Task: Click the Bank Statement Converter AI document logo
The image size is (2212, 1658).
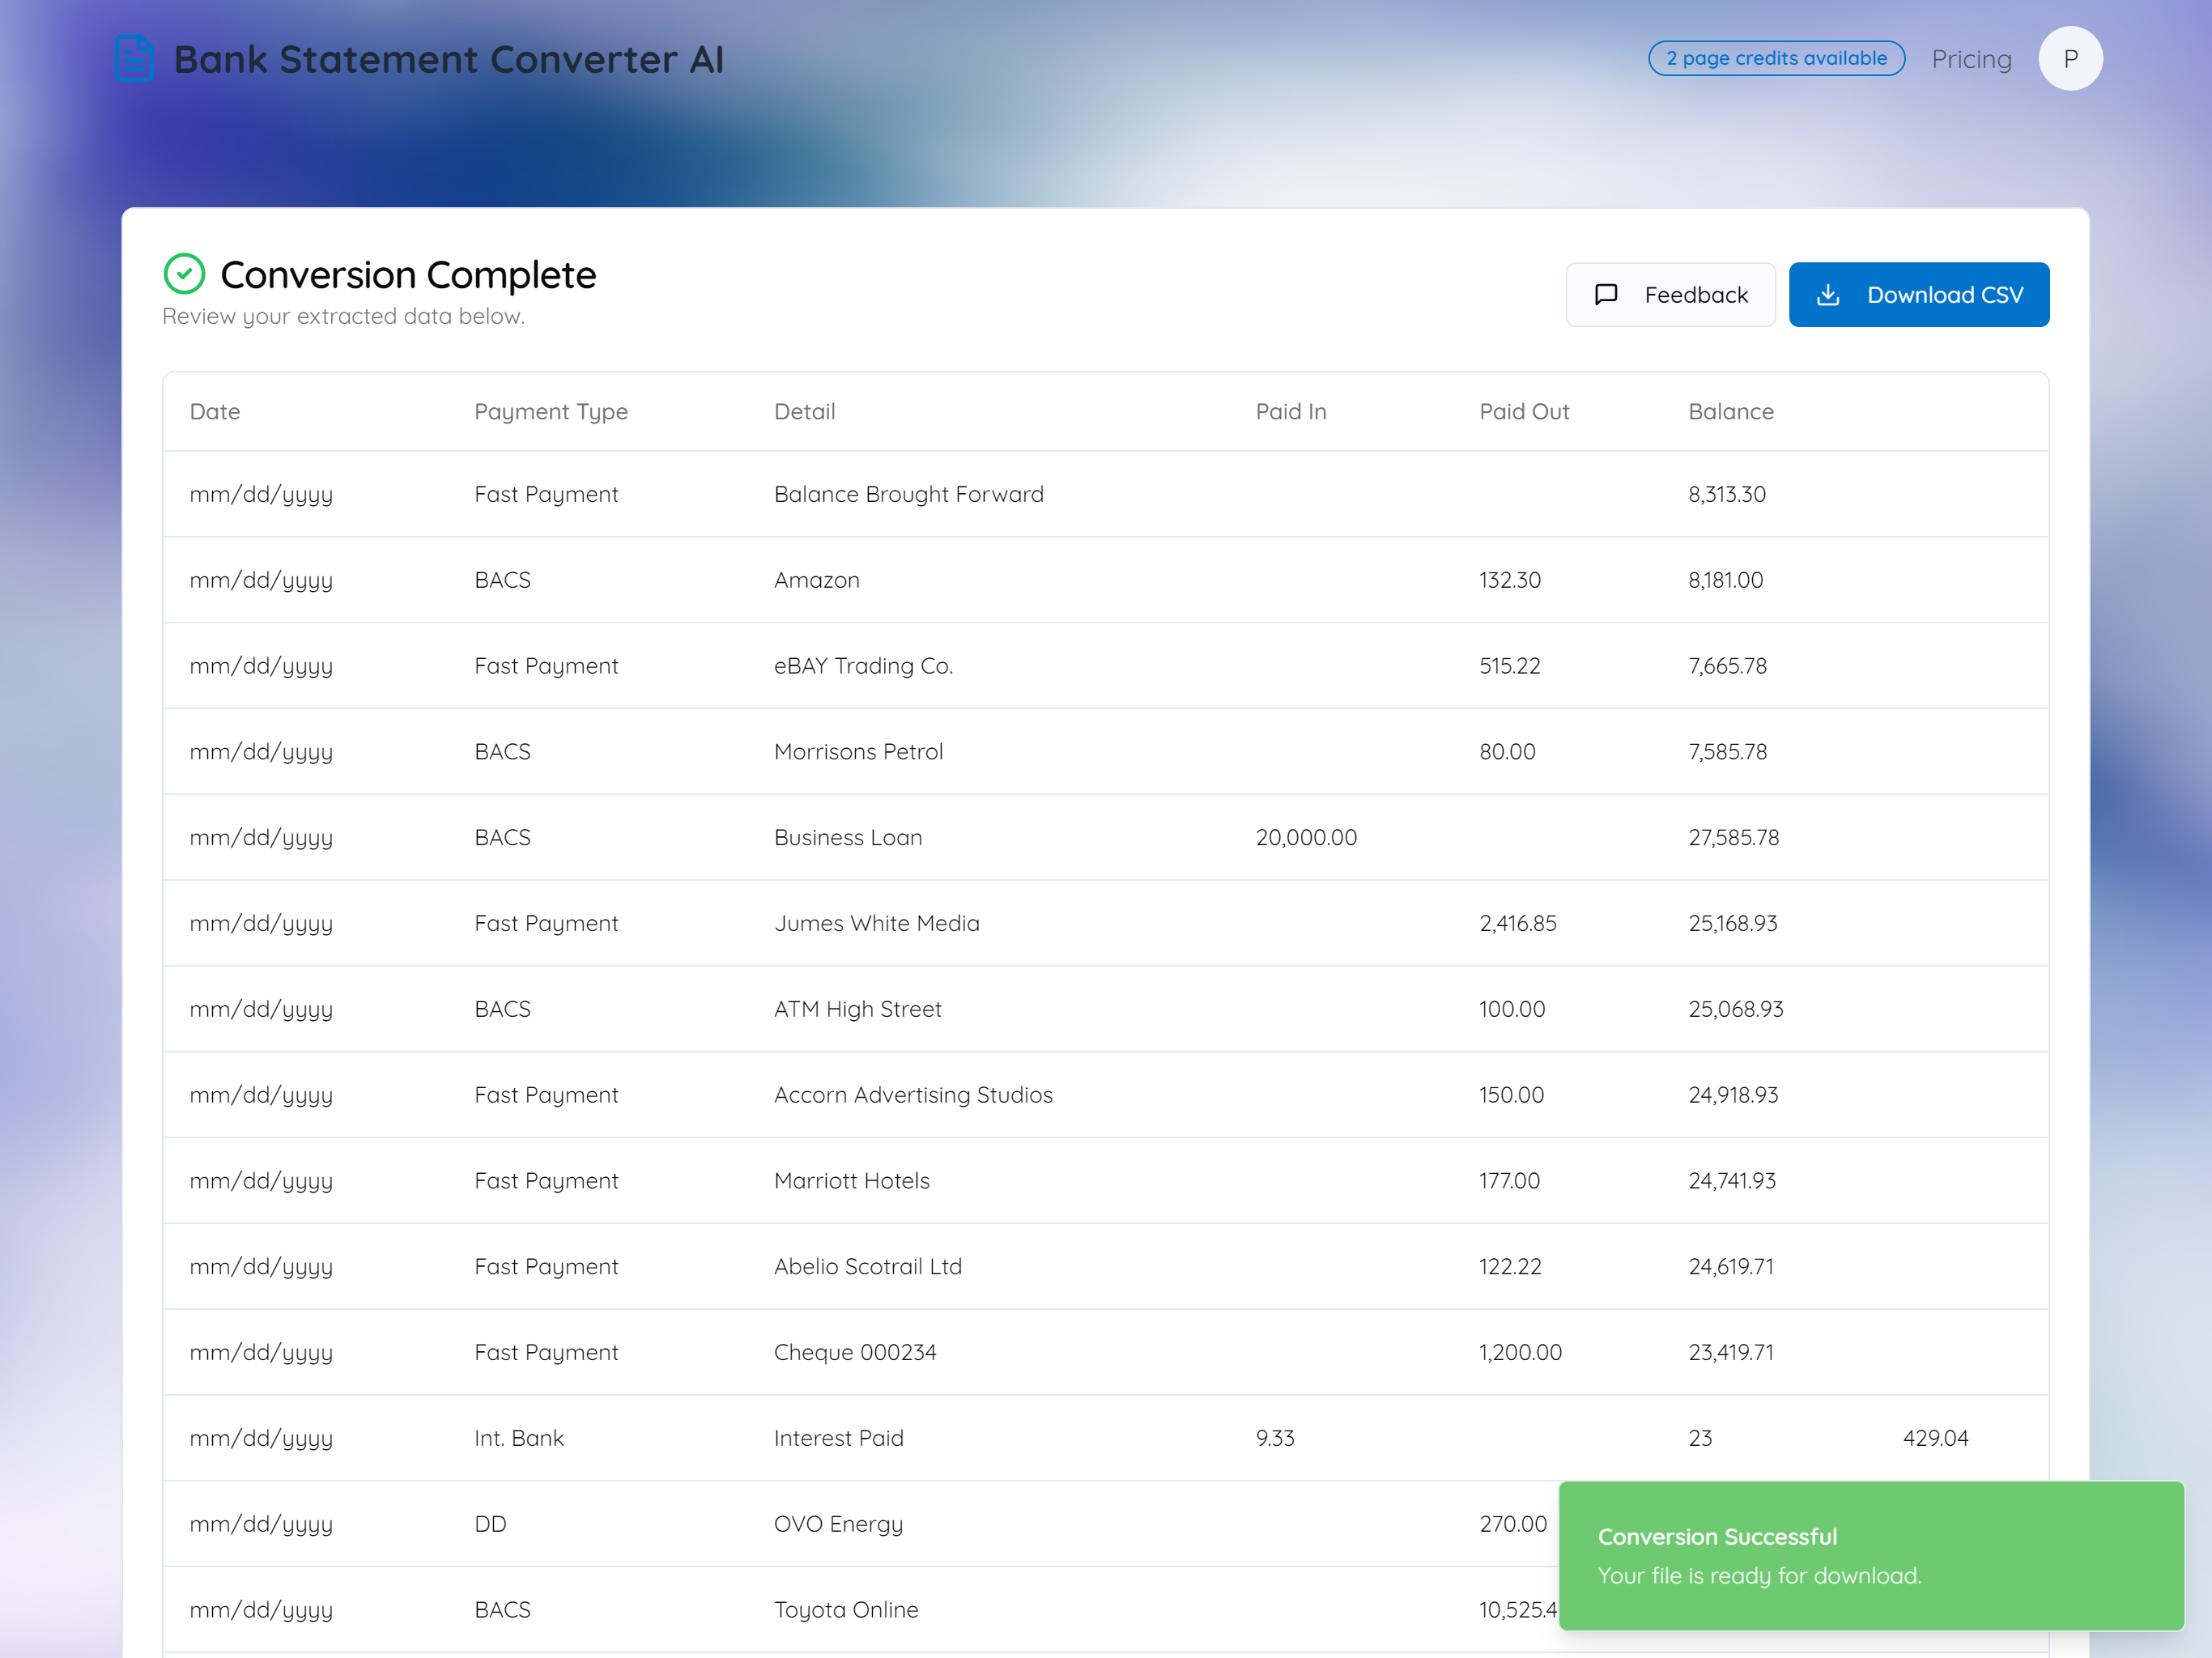Action: tap(132, 58)
